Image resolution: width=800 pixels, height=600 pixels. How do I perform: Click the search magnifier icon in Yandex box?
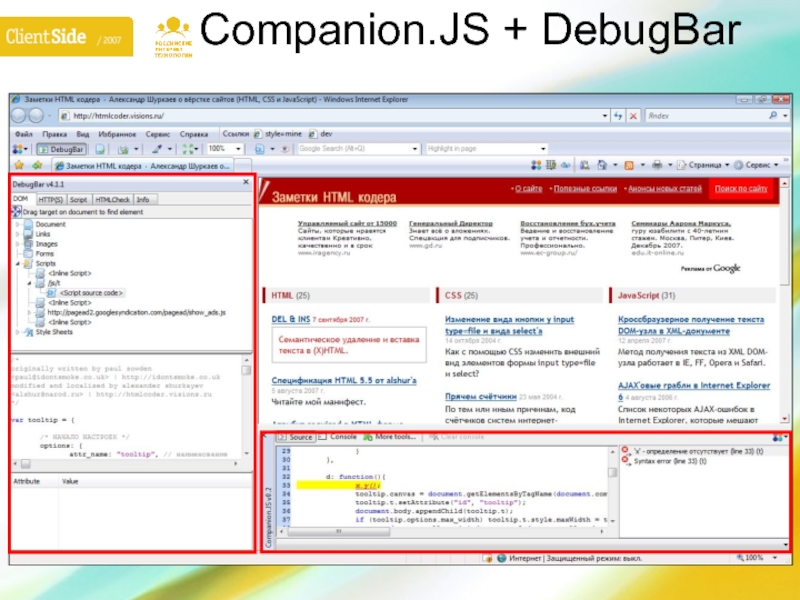(773, 116)
